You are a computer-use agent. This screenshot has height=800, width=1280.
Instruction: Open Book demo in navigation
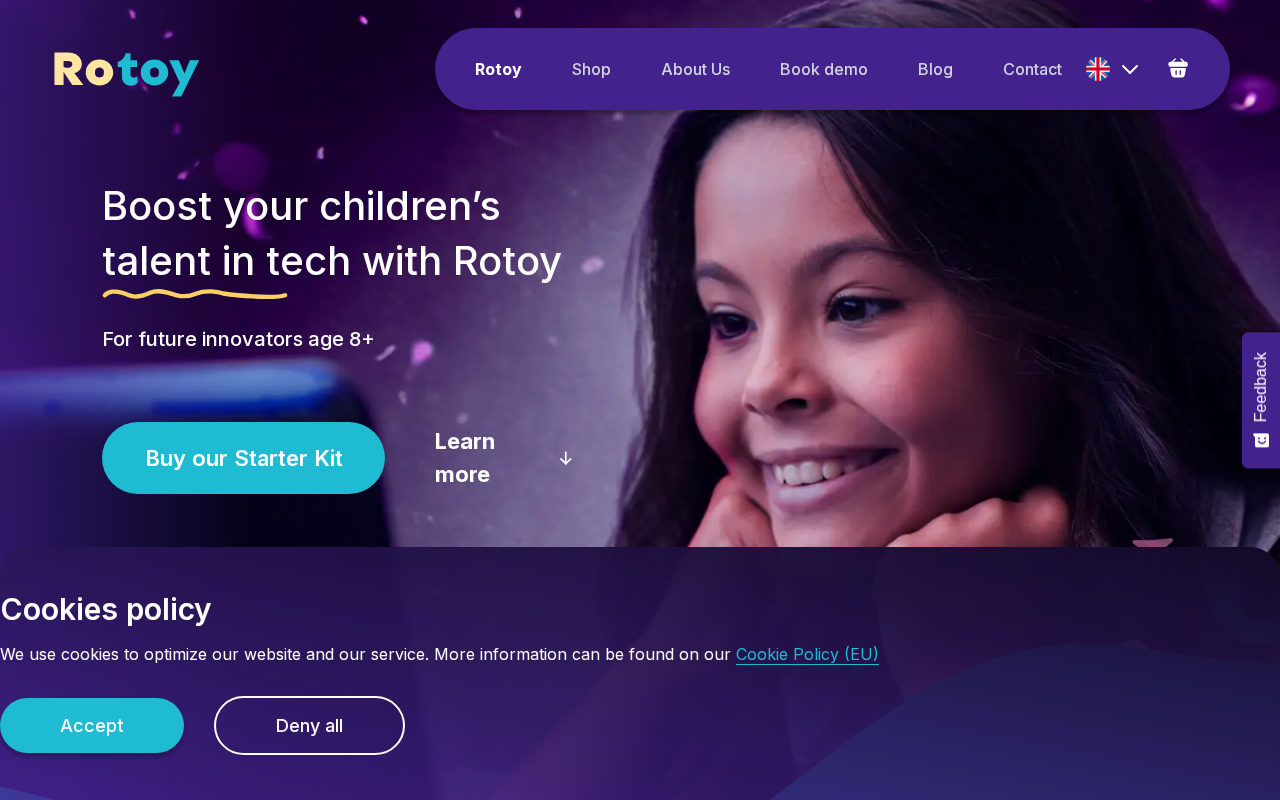824,69
